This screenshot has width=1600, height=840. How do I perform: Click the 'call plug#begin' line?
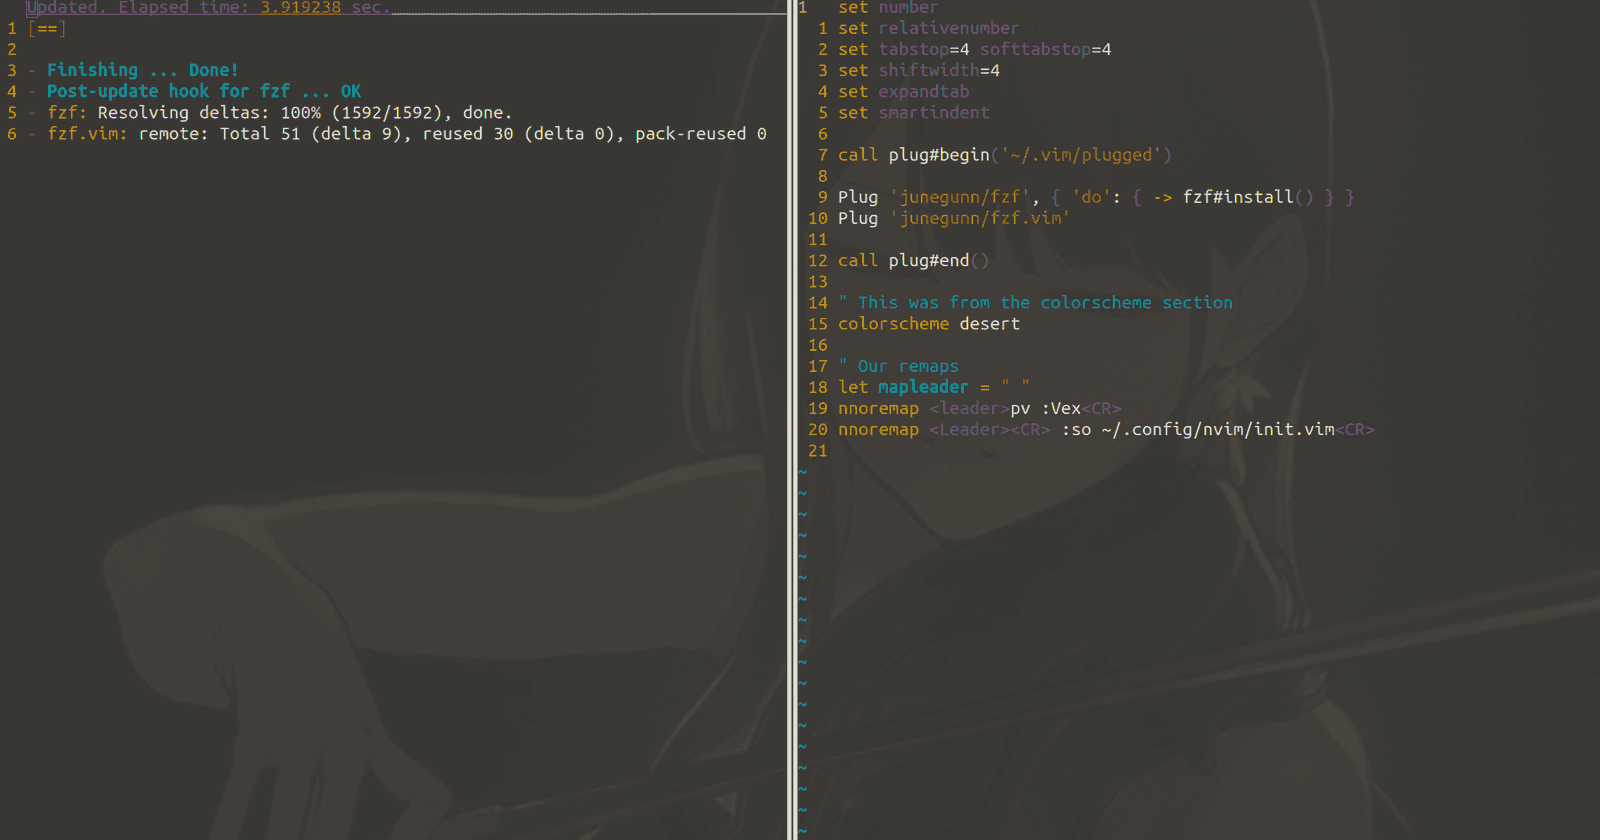(x=1004, y=155)
